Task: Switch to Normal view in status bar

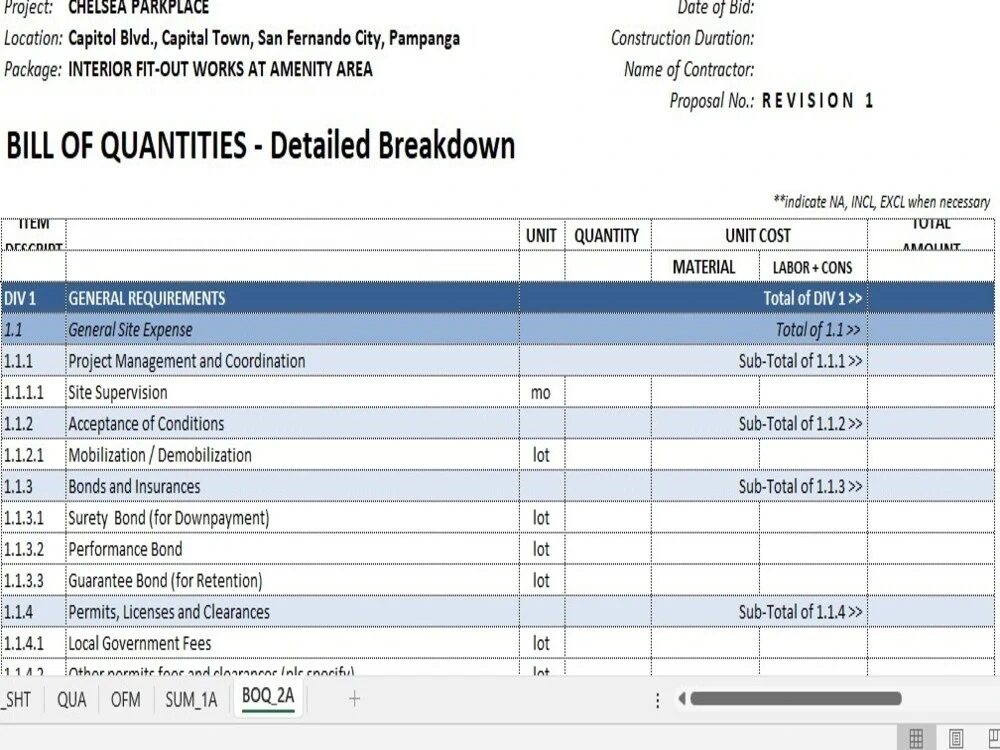Action: 916,738
